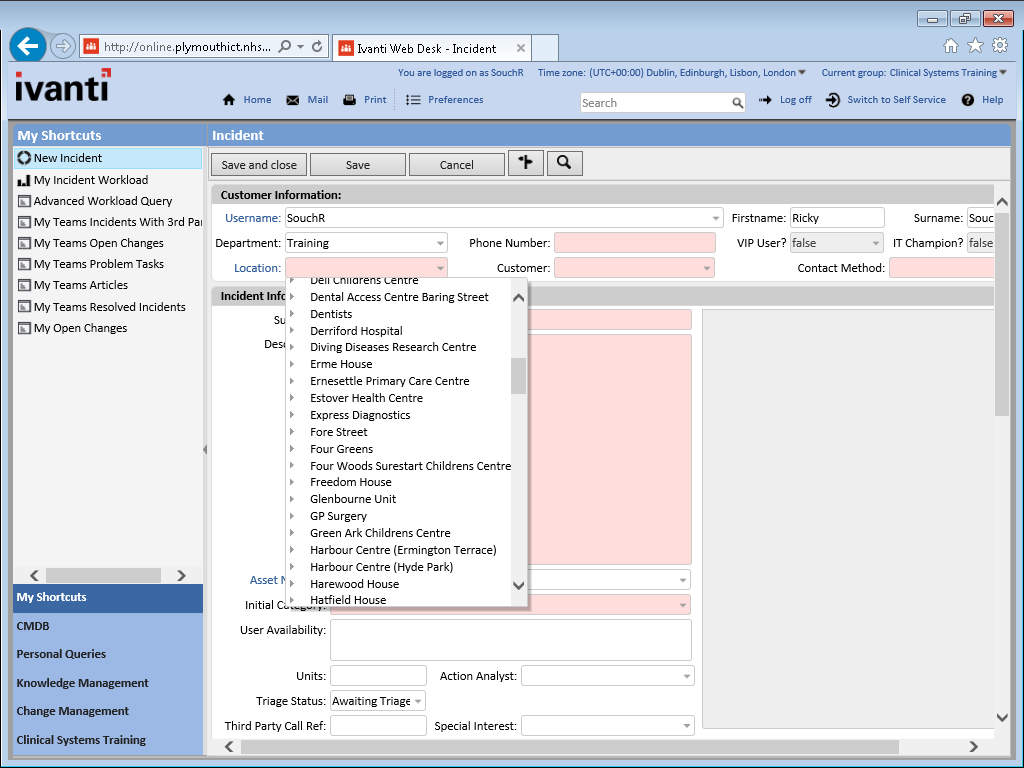
Task: Click the Save and close button
Action: 259,165
